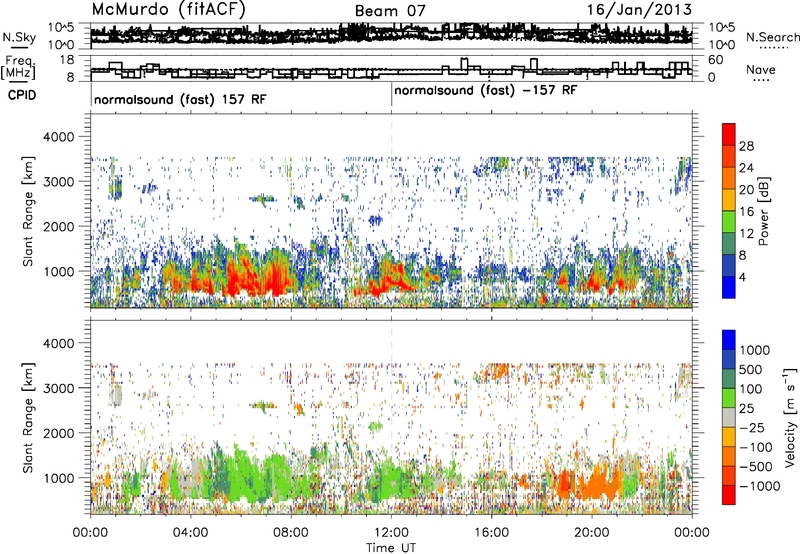The image size is (800, 554).
Task: Click the "Velocity [m s⁻¹]" colorbar title
Action: coord(790,417)
